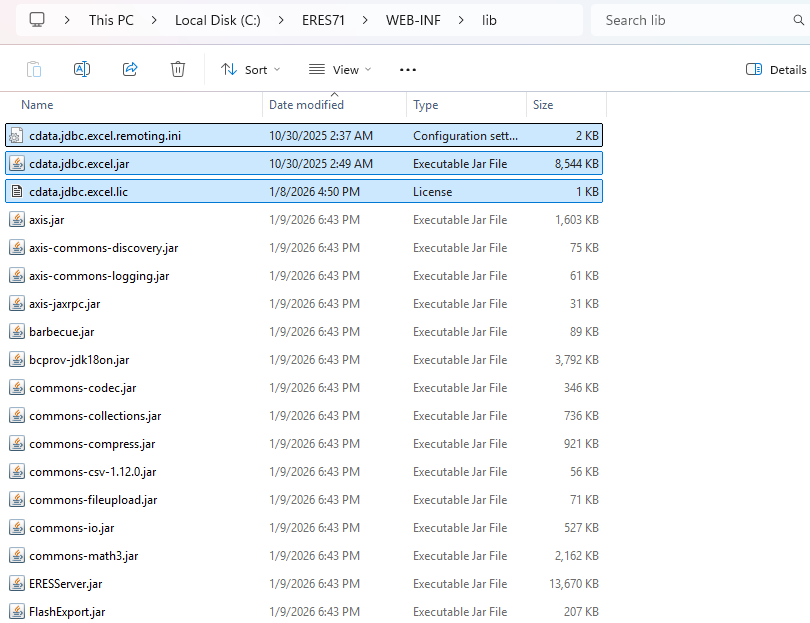
Task: Select the commons-csv-1.12.0.jar file
Action: [x=92, y=472]
